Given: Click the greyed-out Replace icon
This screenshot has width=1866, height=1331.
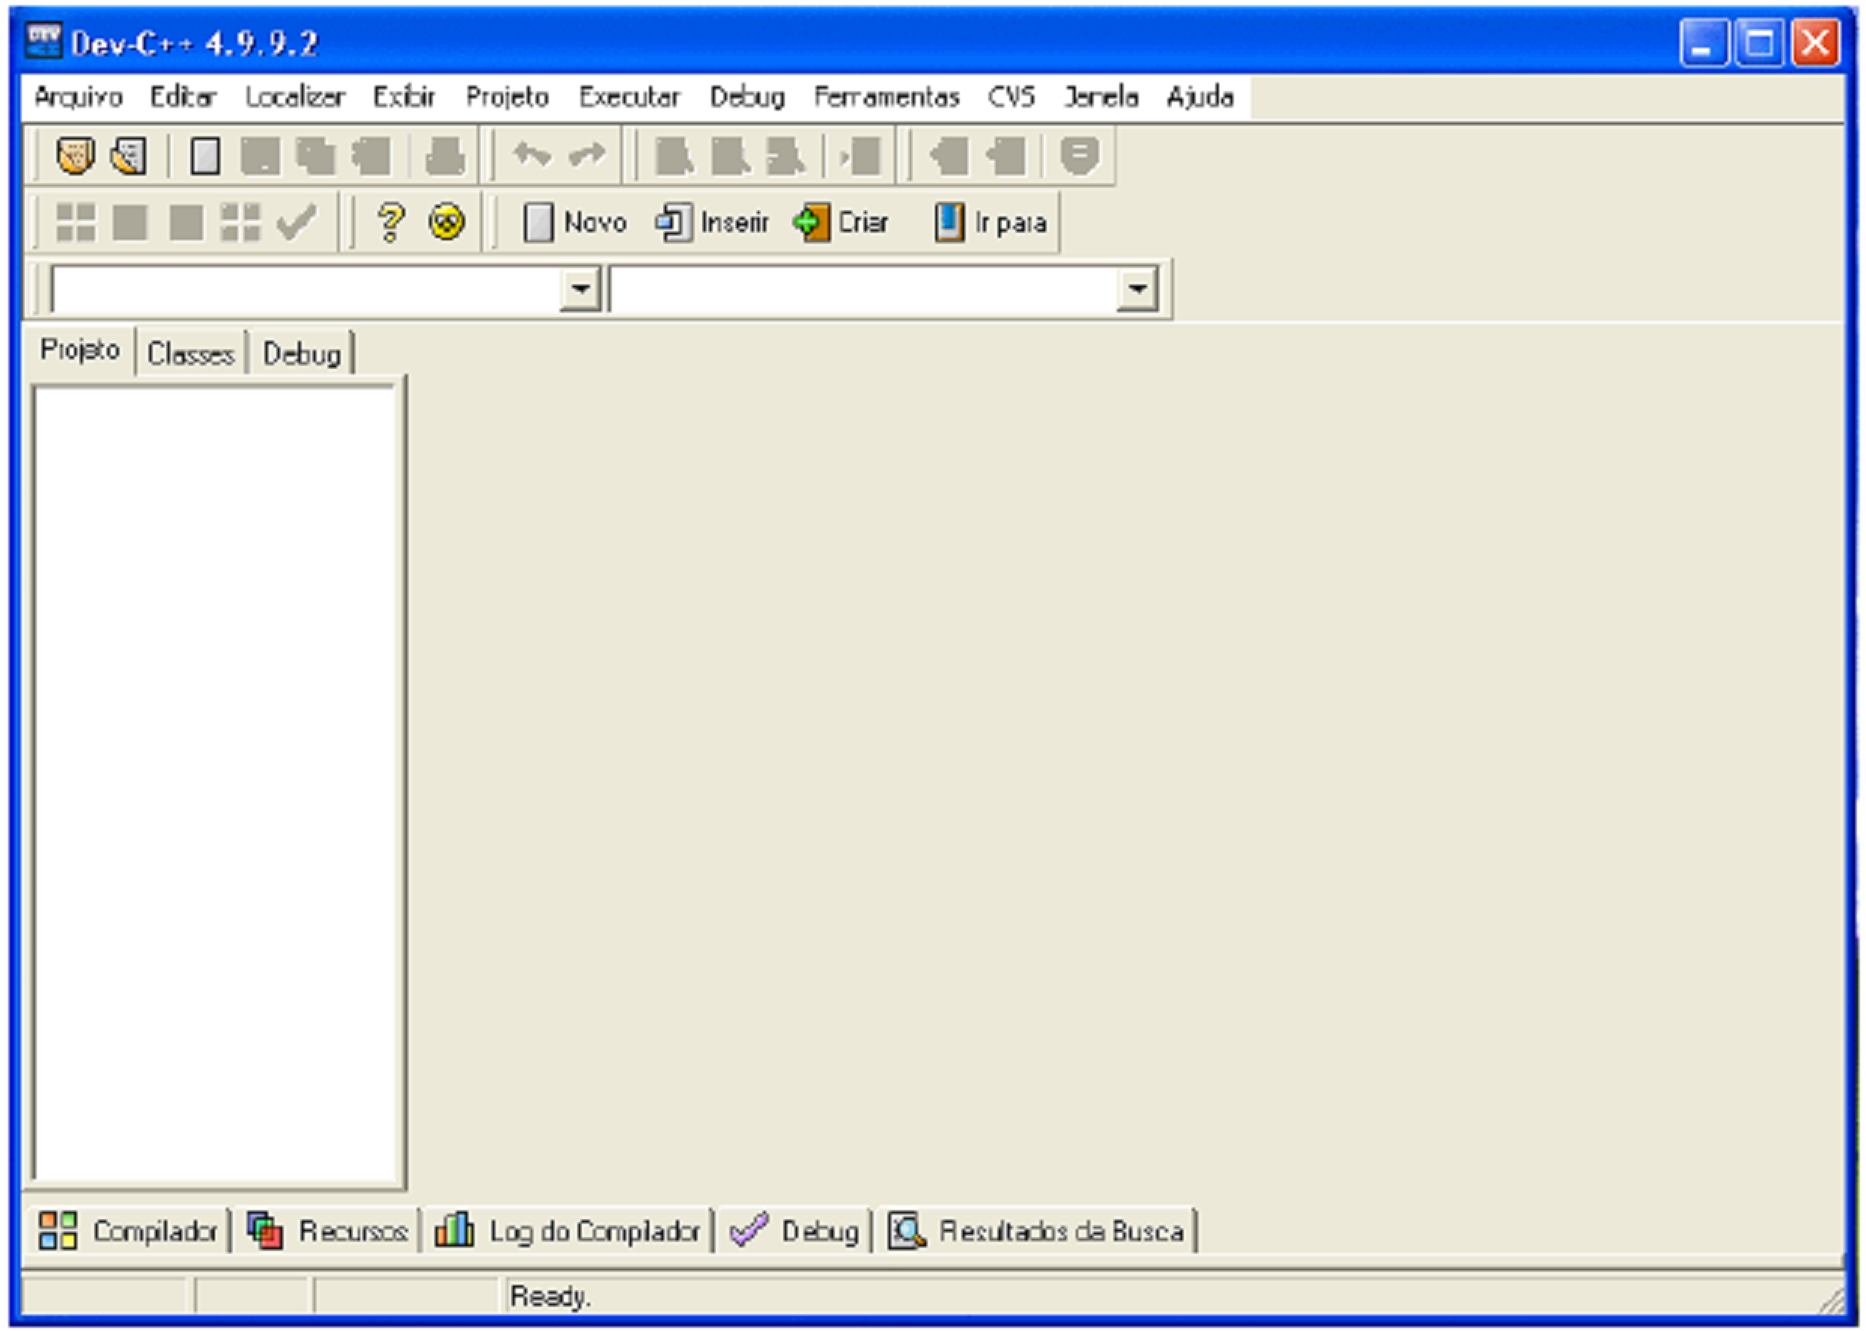Looking at the screenshot, I should pyautogui.click(x=730, y=156).
